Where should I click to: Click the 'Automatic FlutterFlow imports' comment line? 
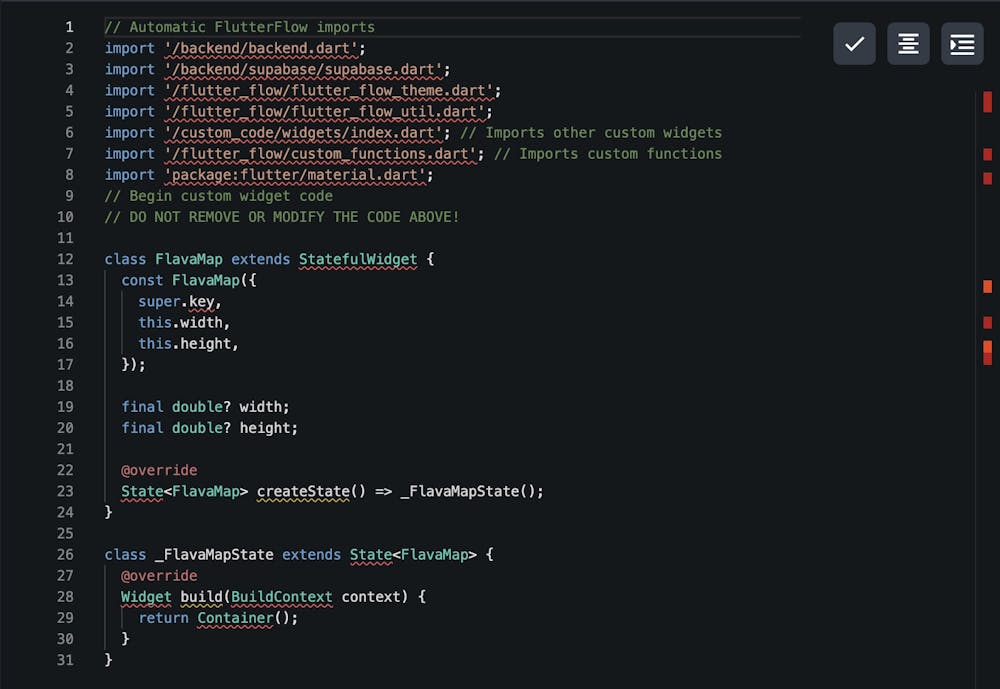tap(239, 27)
